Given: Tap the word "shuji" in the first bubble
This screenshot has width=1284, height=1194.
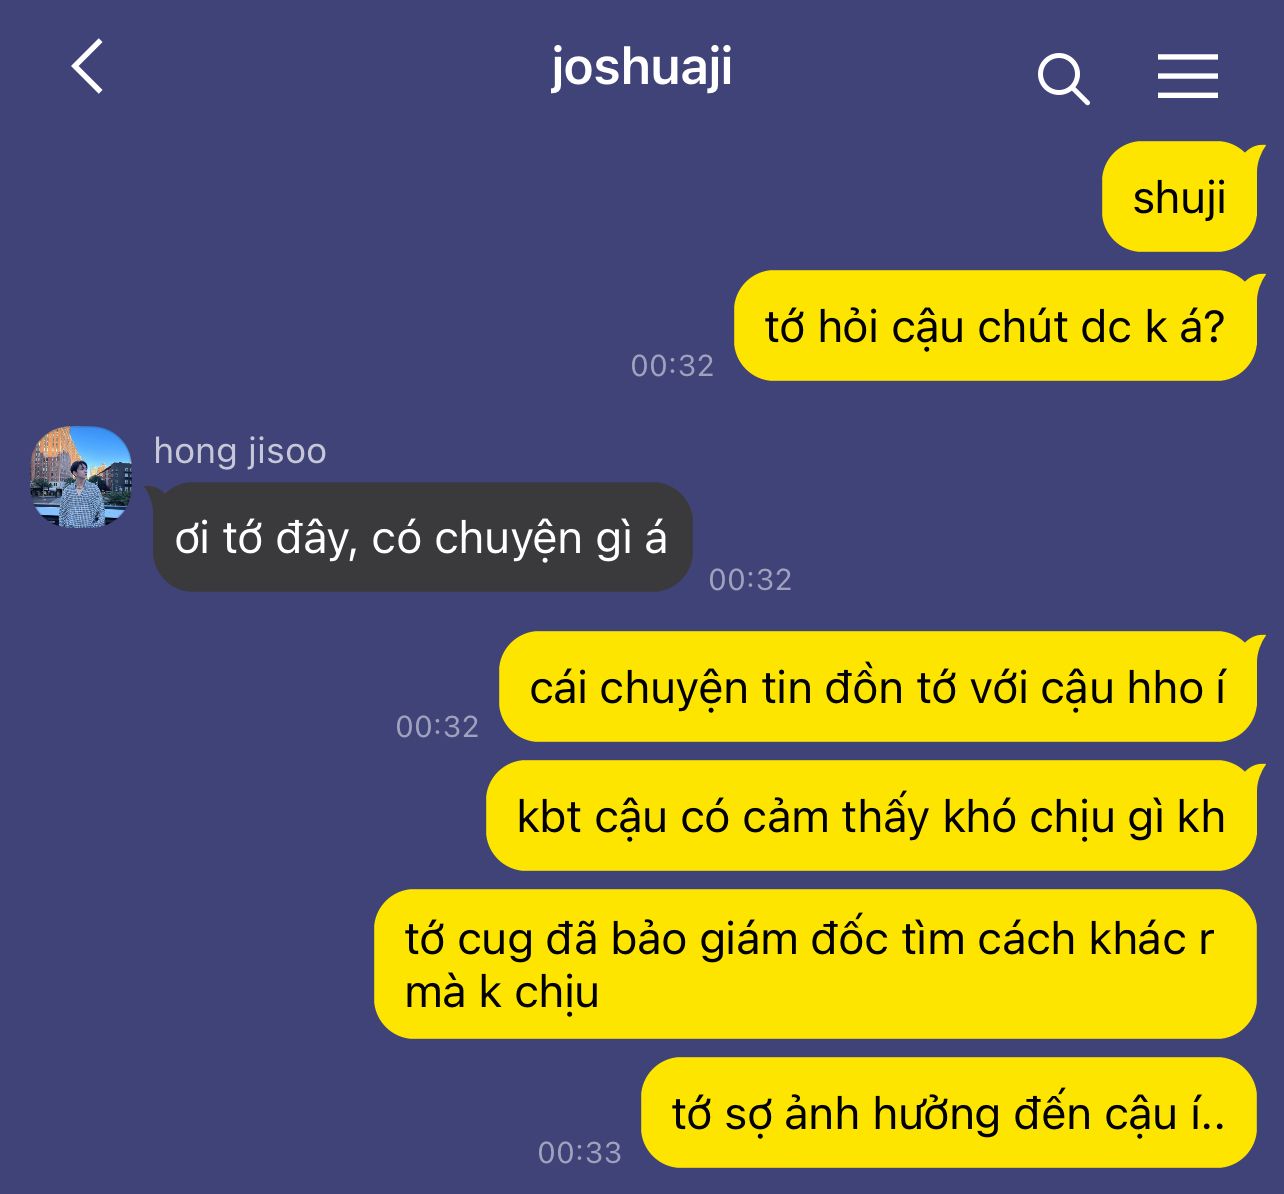Looking at the screenshot, I should click(x=1179, y=198).
